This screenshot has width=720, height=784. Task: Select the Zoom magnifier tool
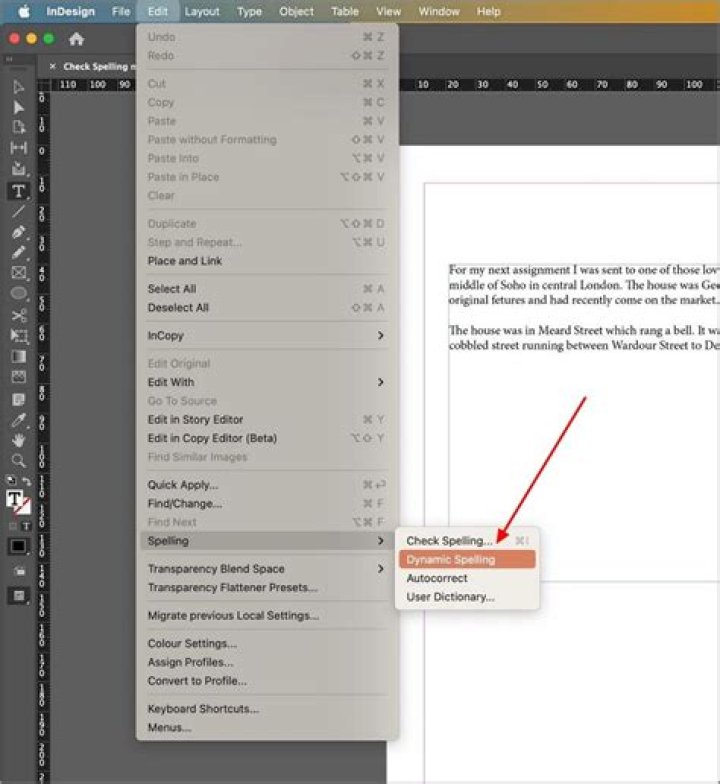pyautogui.click(x=18, y=460)
